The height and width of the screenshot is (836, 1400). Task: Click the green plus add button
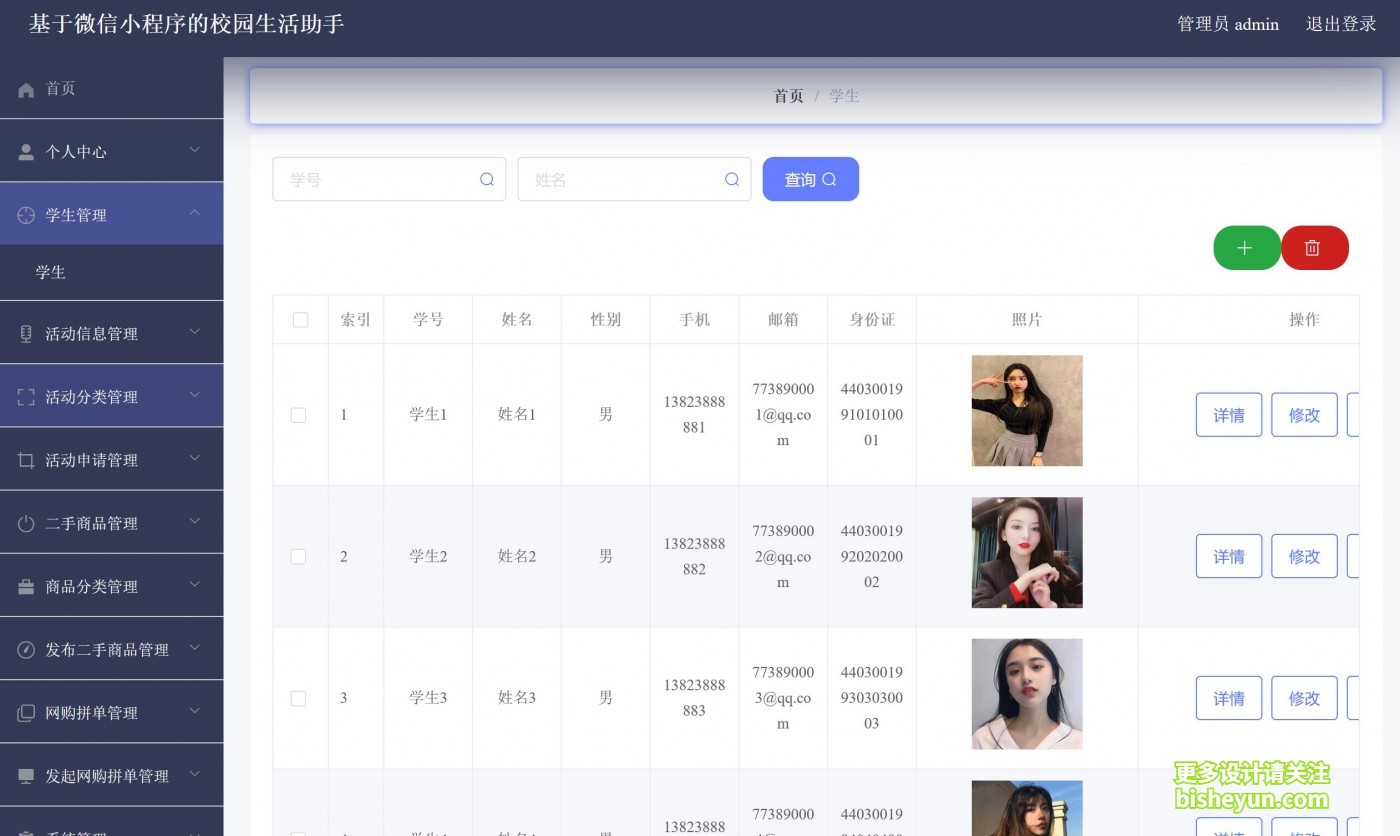coord(1246,248)
